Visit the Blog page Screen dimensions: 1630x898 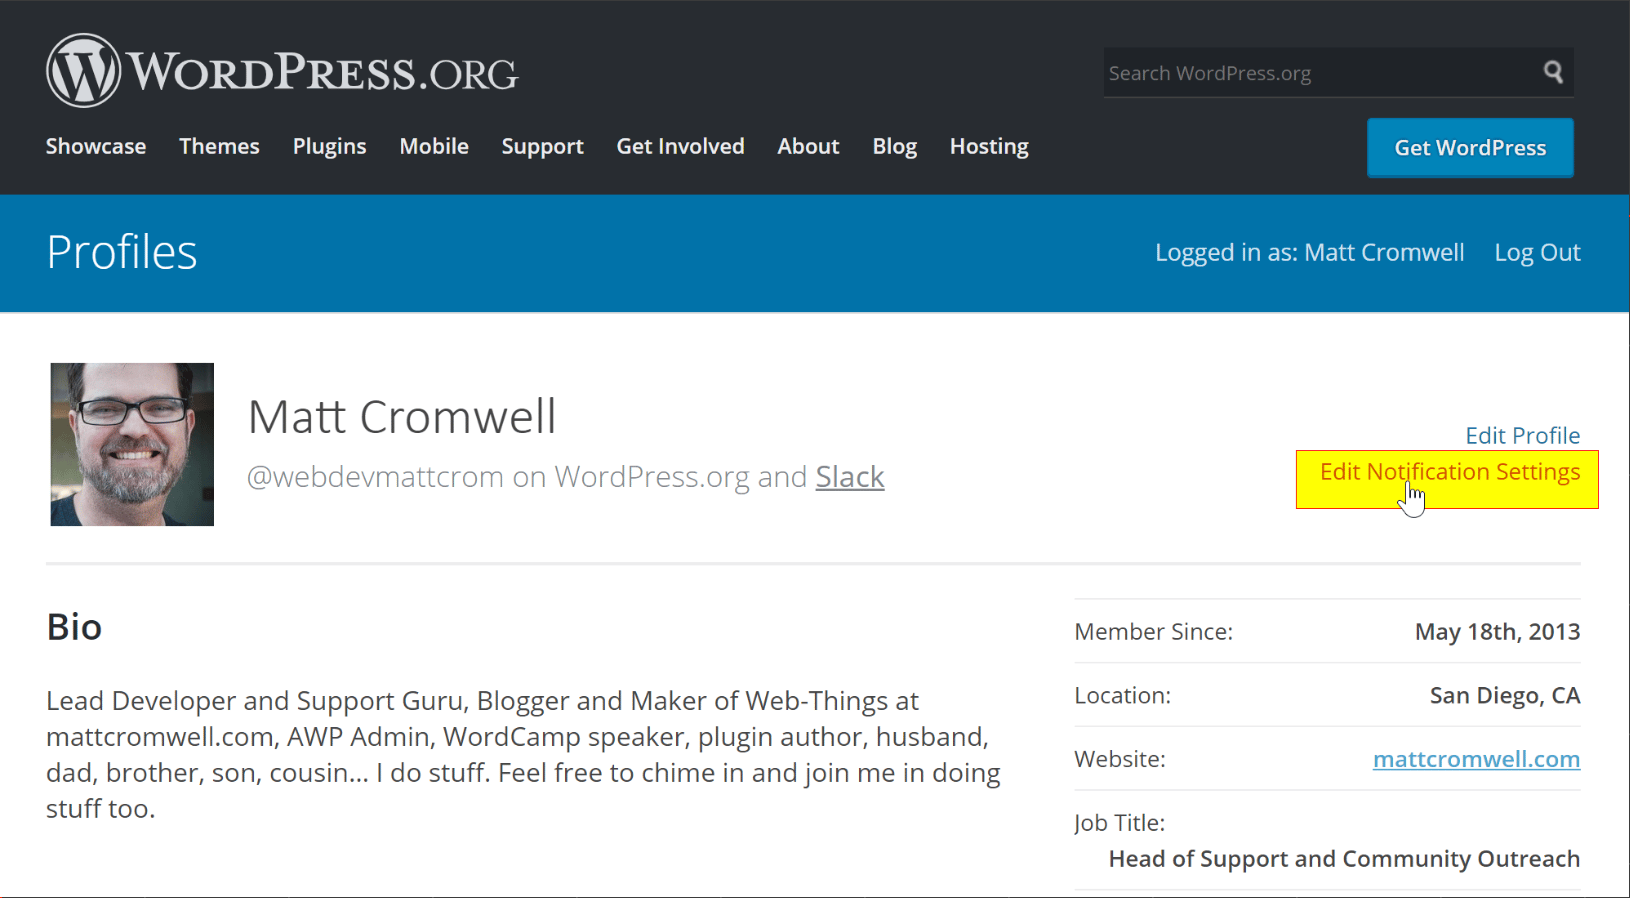click(894, 146)
